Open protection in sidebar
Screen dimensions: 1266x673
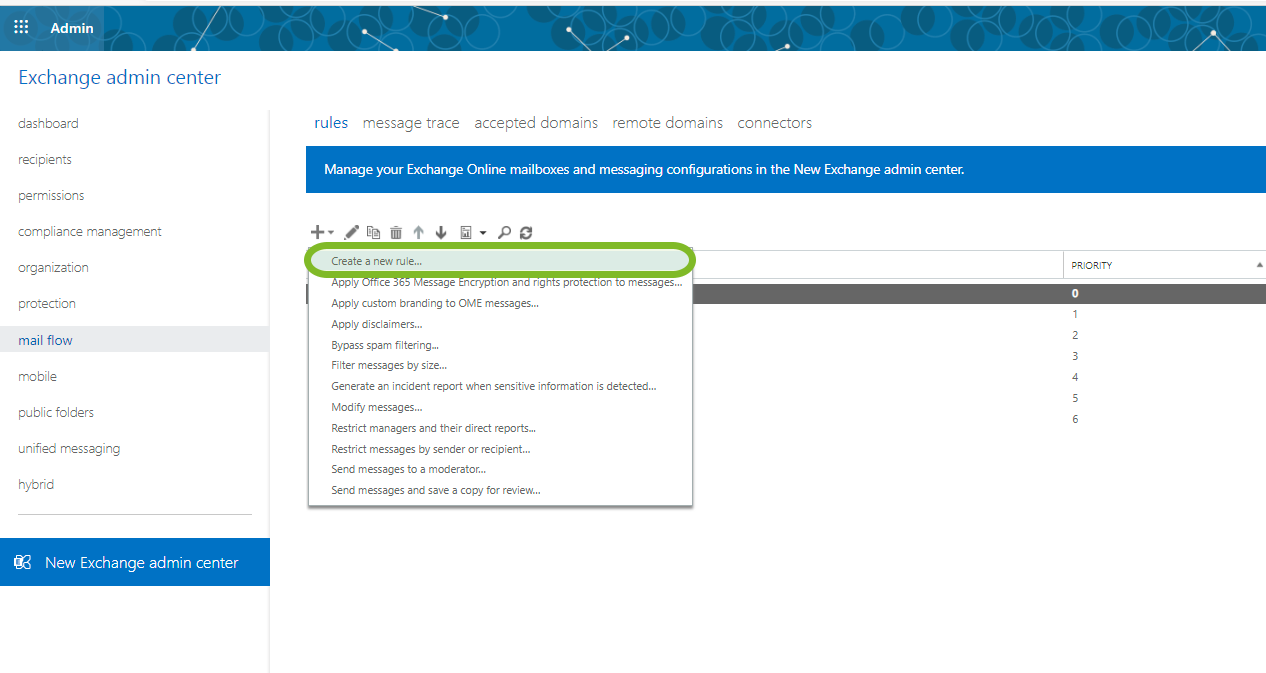pos(47,303)
